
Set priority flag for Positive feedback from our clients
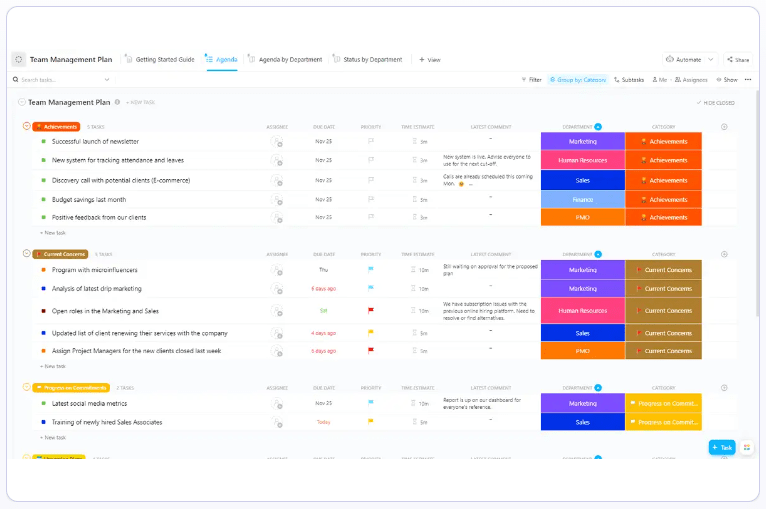[371, 217]
